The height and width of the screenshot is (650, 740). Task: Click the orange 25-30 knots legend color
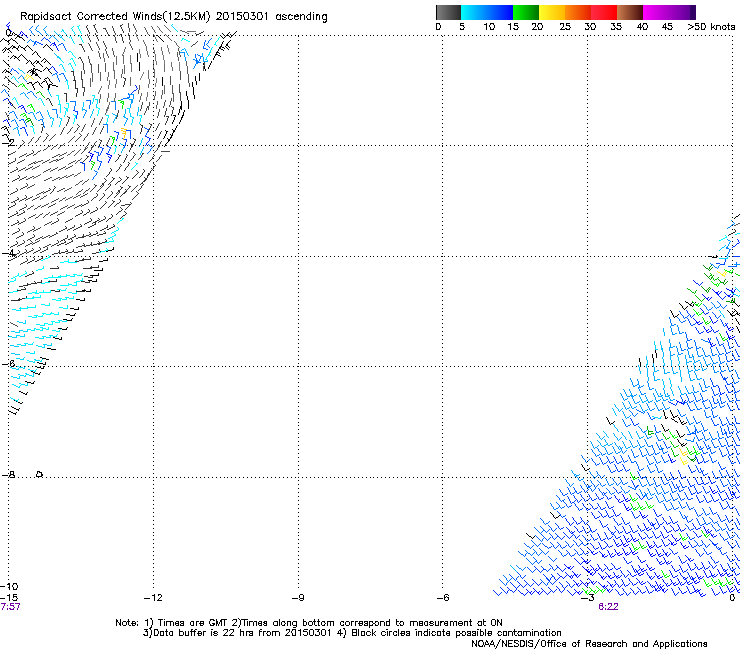point(578,12)
